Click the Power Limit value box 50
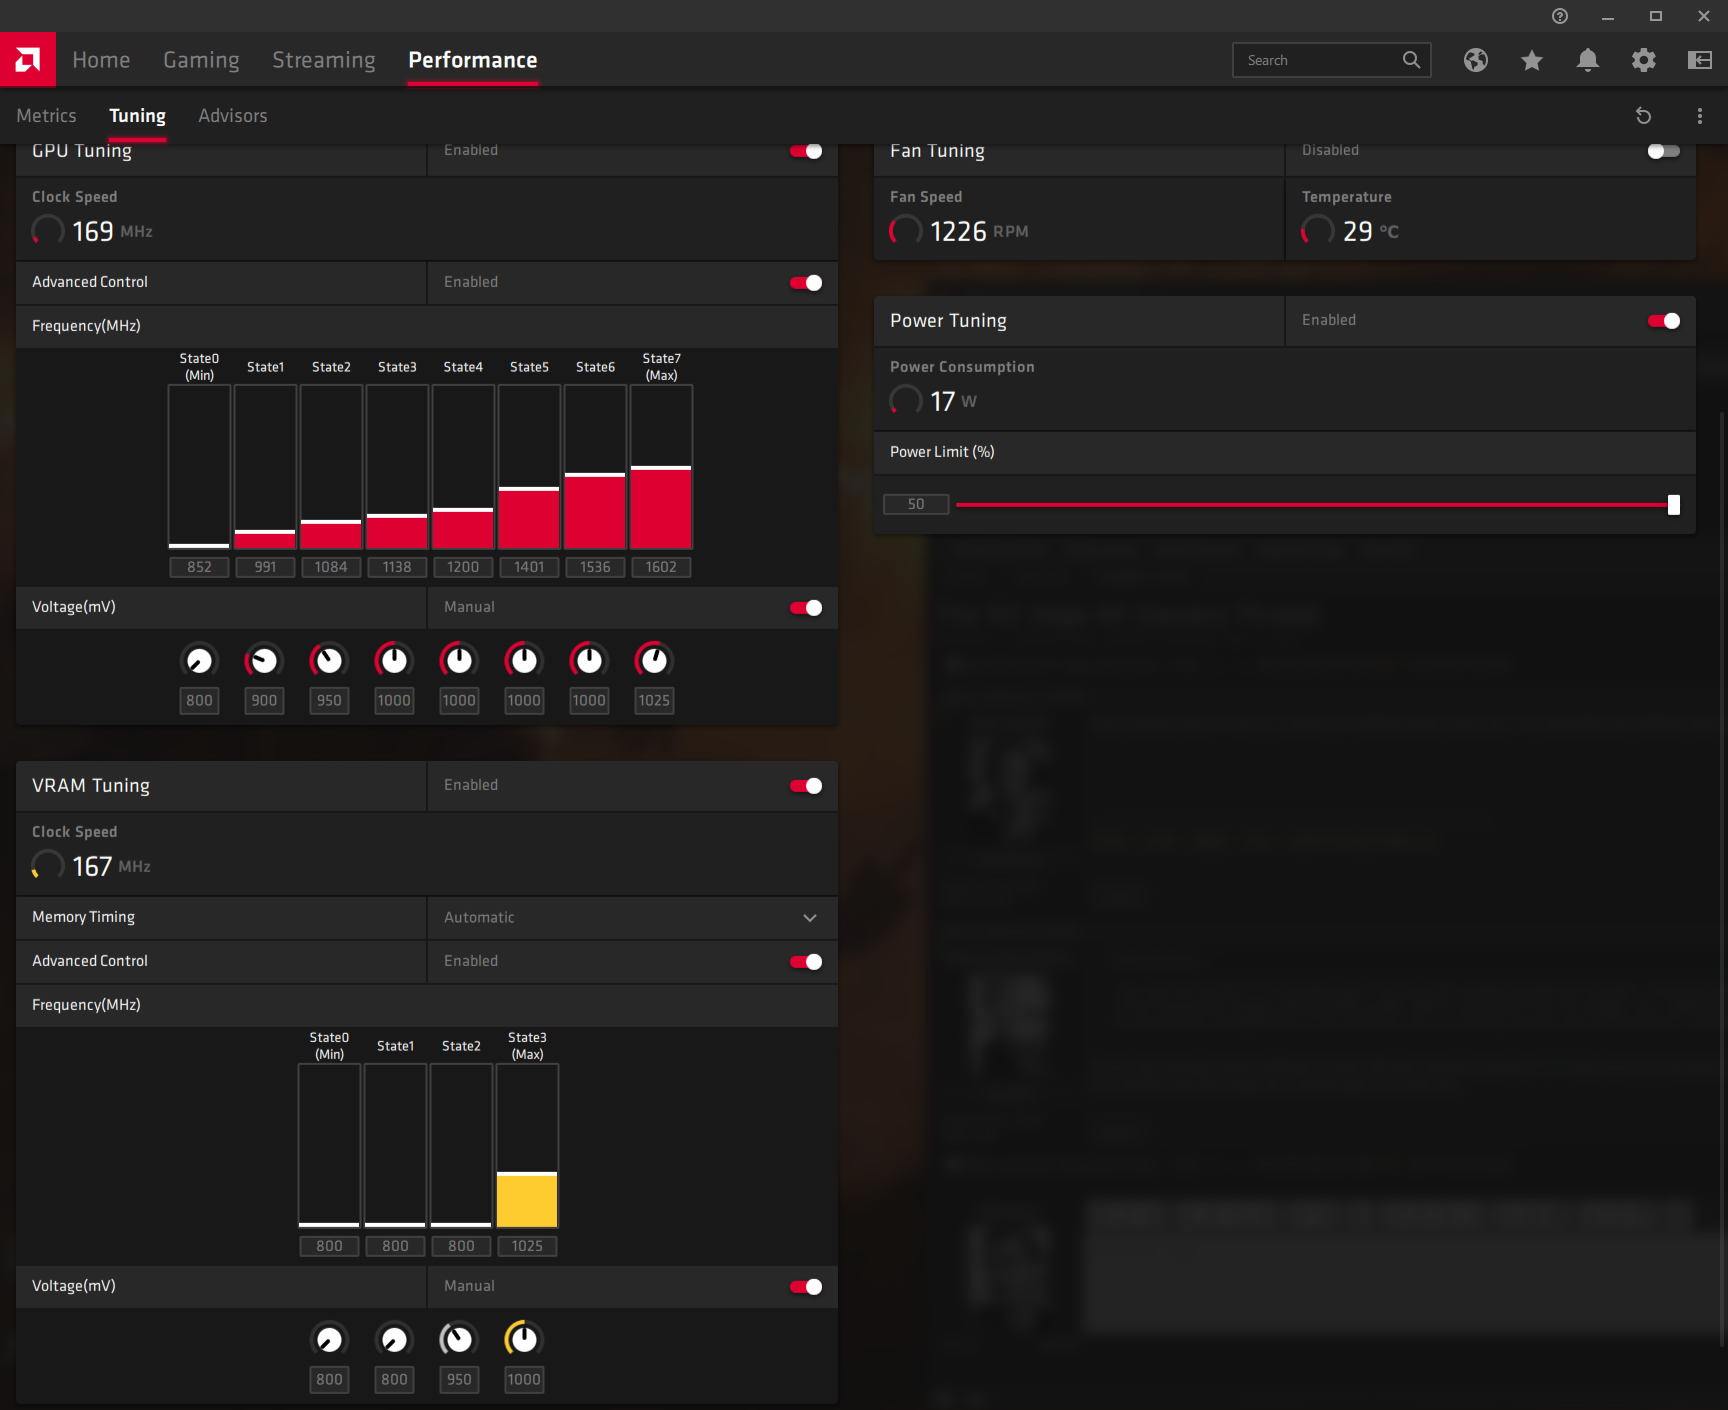Screen dimensions: 1728x1410 click(916, 504)
